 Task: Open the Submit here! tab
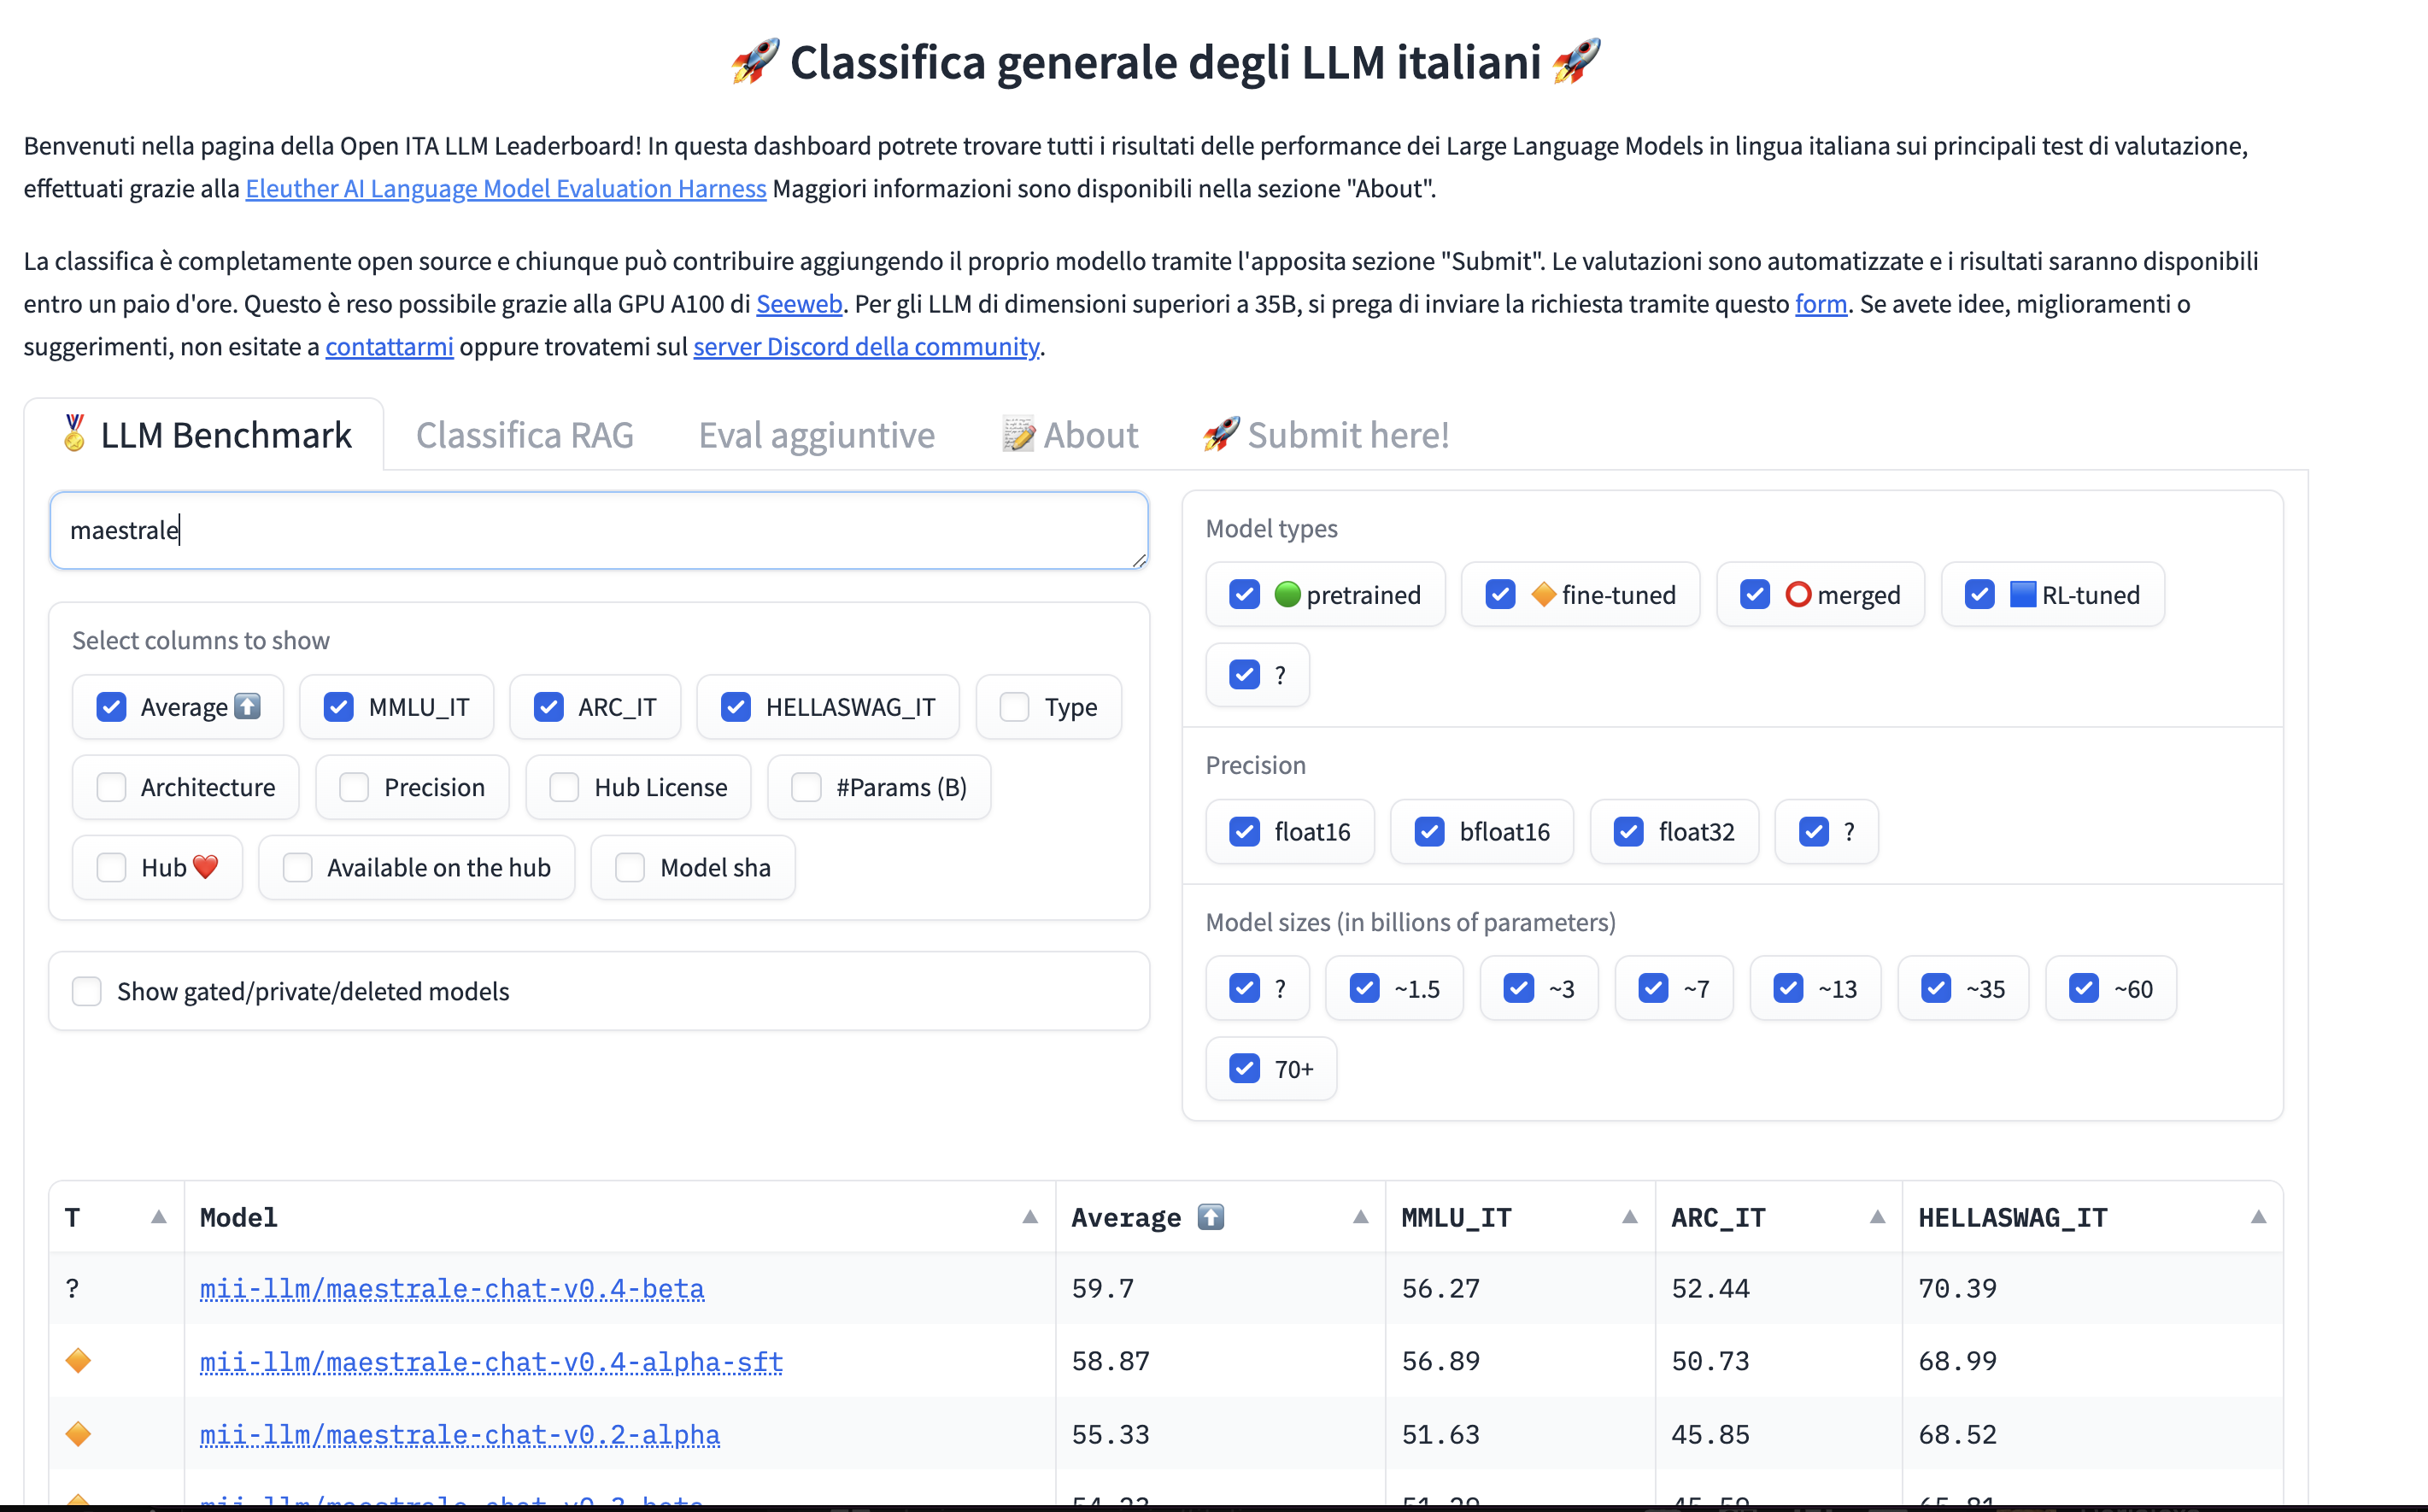1325,435
